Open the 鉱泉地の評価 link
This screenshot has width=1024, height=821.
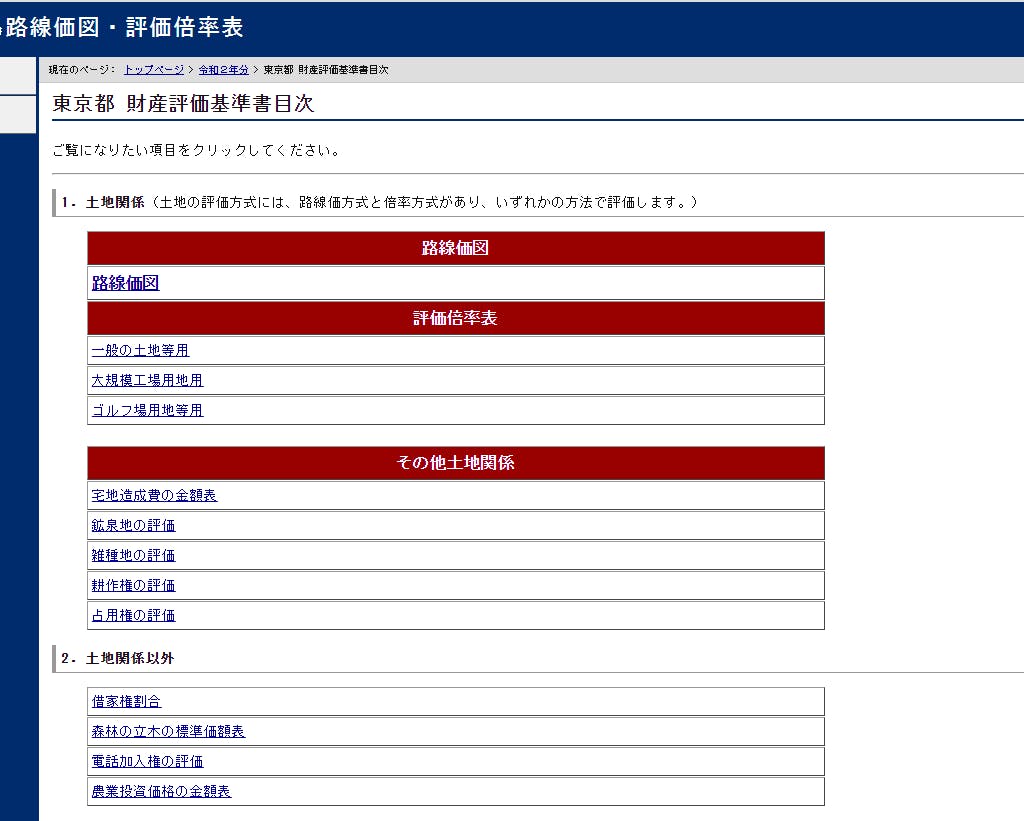[x=133, y=526]
